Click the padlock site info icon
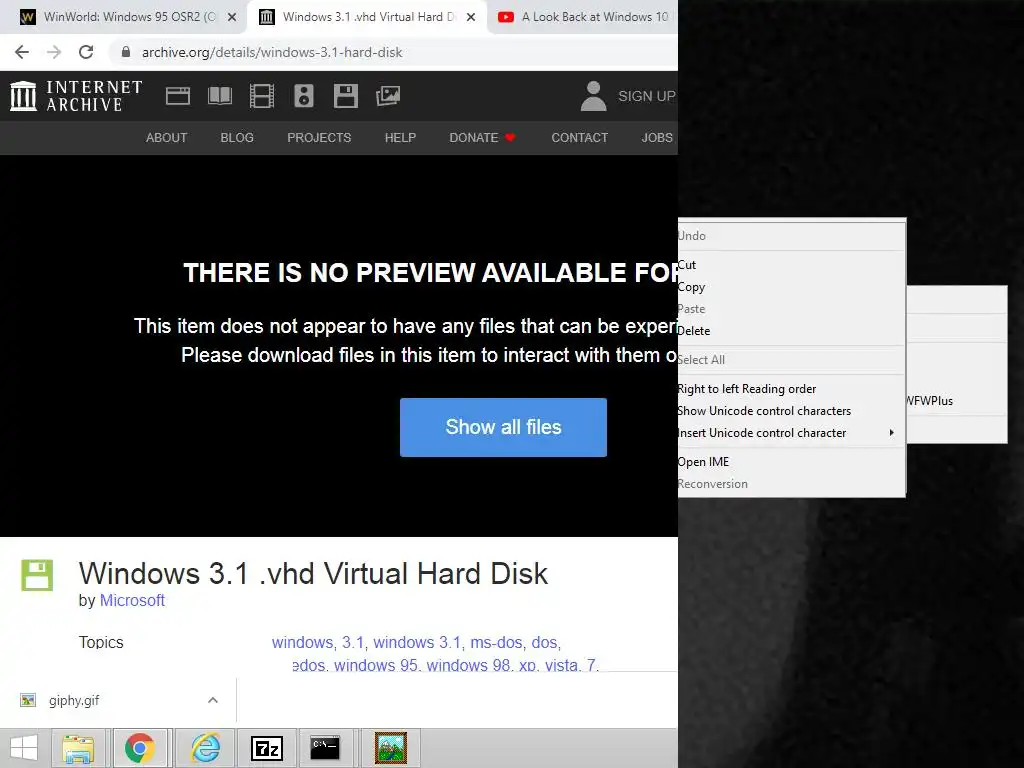 pos(126,52)
